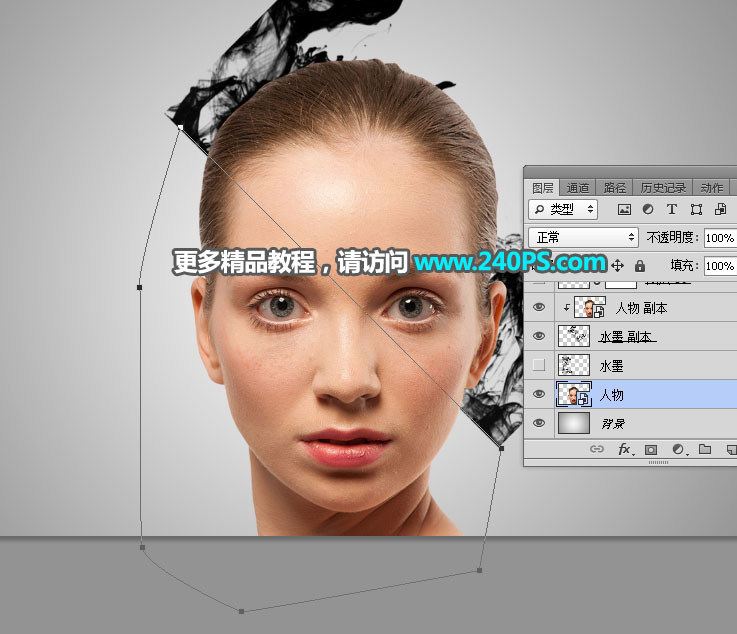Click the link layers chain icon
This screenshot has height=634, width=737.
597,450
